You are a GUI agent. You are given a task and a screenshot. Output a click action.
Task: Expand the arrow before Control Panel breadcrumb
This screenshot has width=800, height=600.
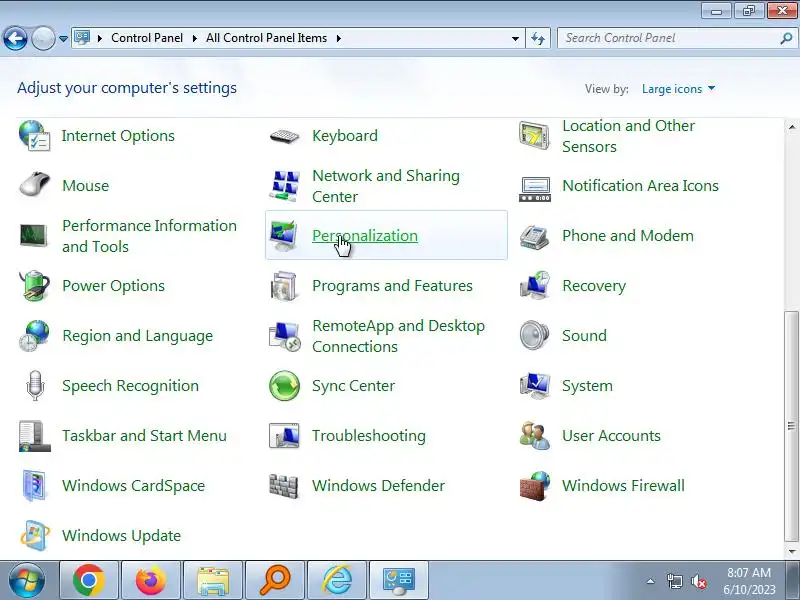tap(100, 38)
